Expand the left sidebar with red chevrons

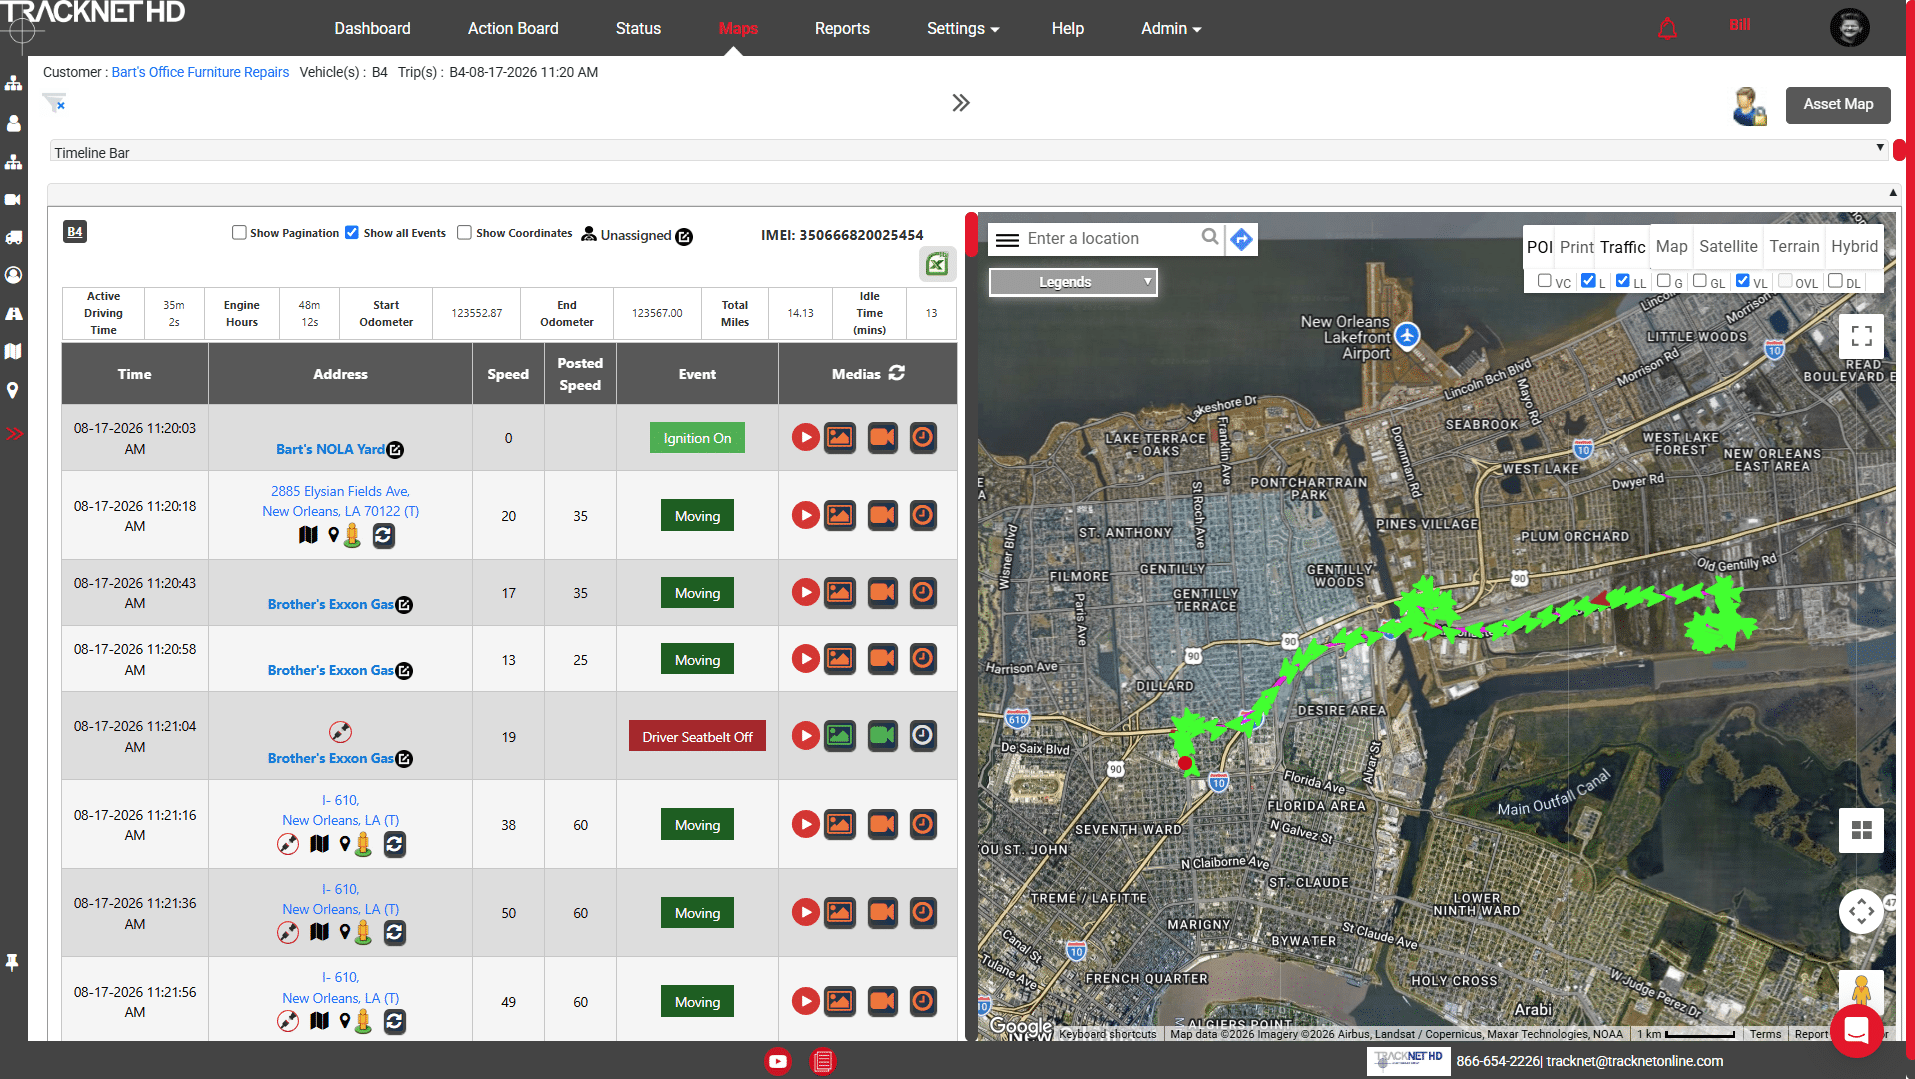tap(14, 433)
